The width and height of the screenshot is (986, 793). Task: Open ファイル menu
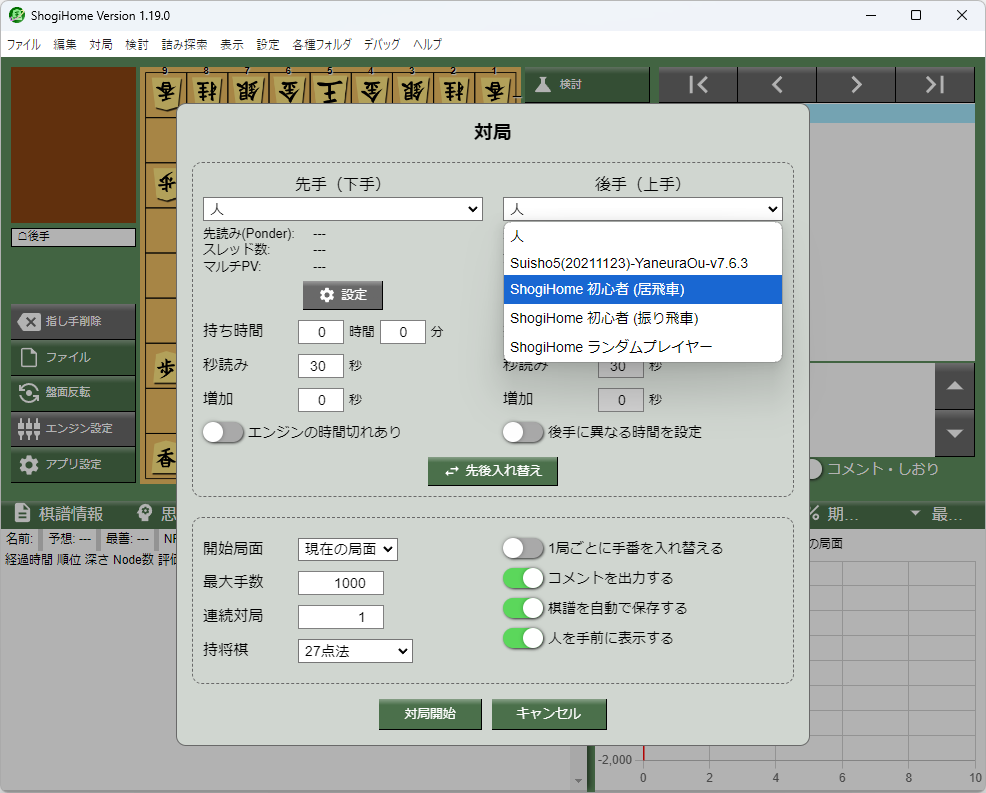point(23,45)
